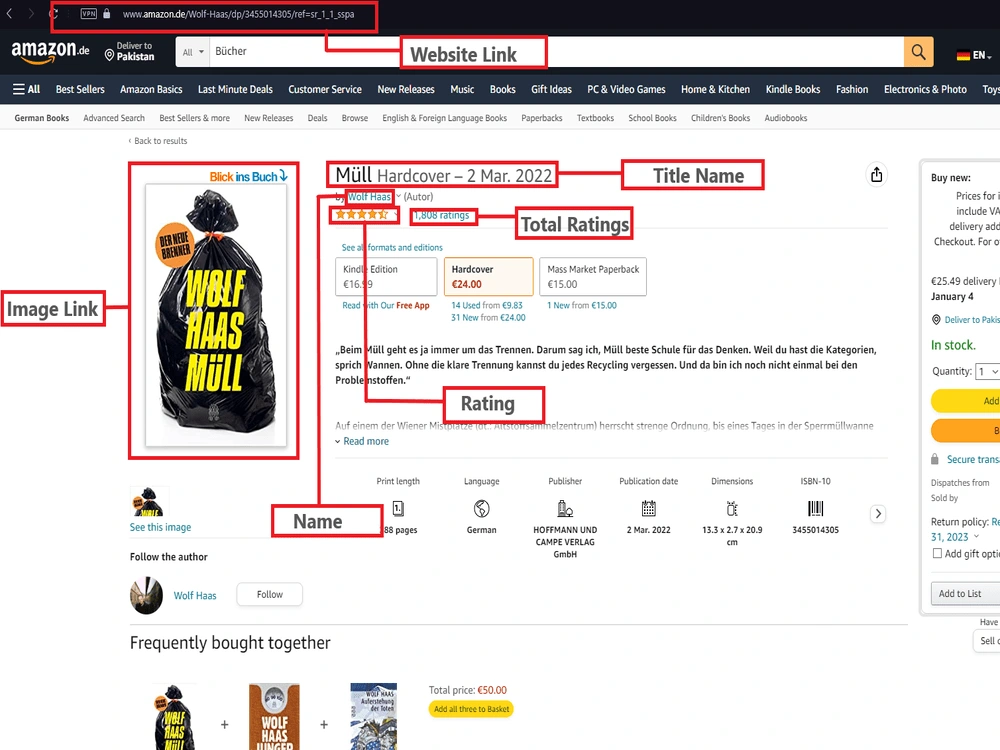This screenshot has height=750, width=1000.
Task: Click the Wolf Hunger book in bought together
Action: pos(274,717)
